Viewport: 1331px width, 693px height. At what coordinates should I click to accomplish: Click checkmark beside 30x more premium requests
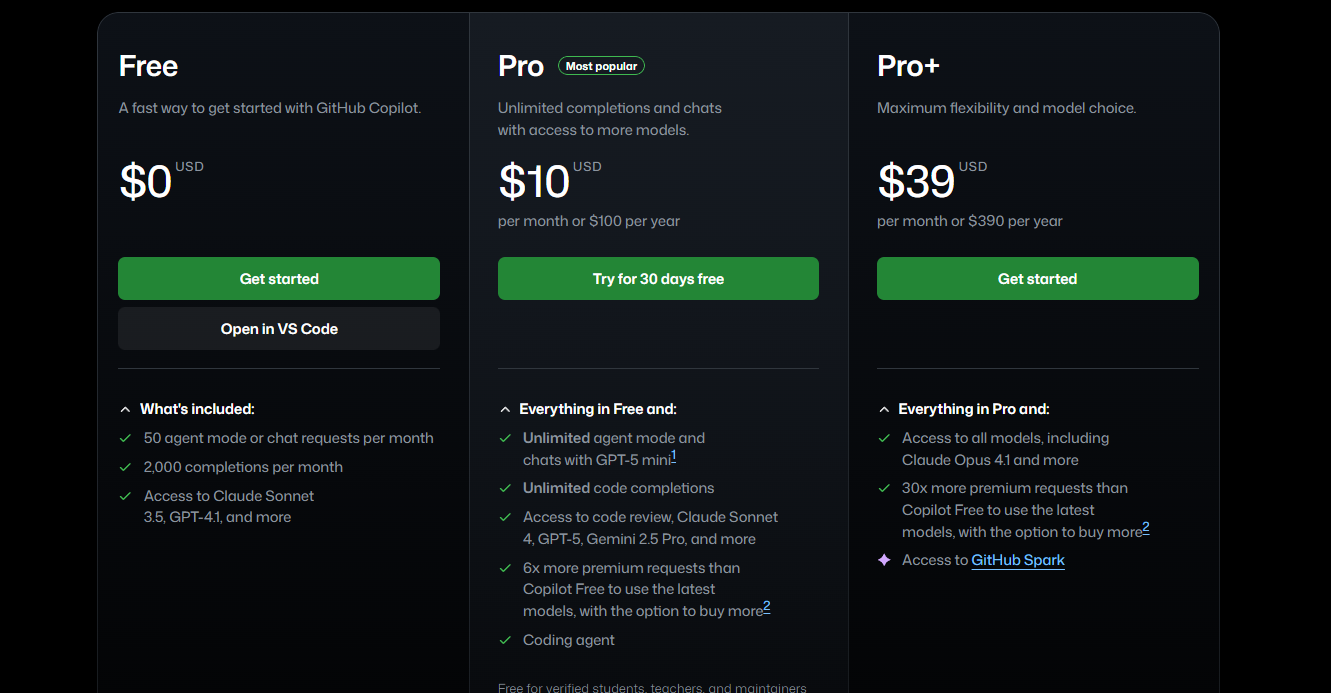coord(884,488)
